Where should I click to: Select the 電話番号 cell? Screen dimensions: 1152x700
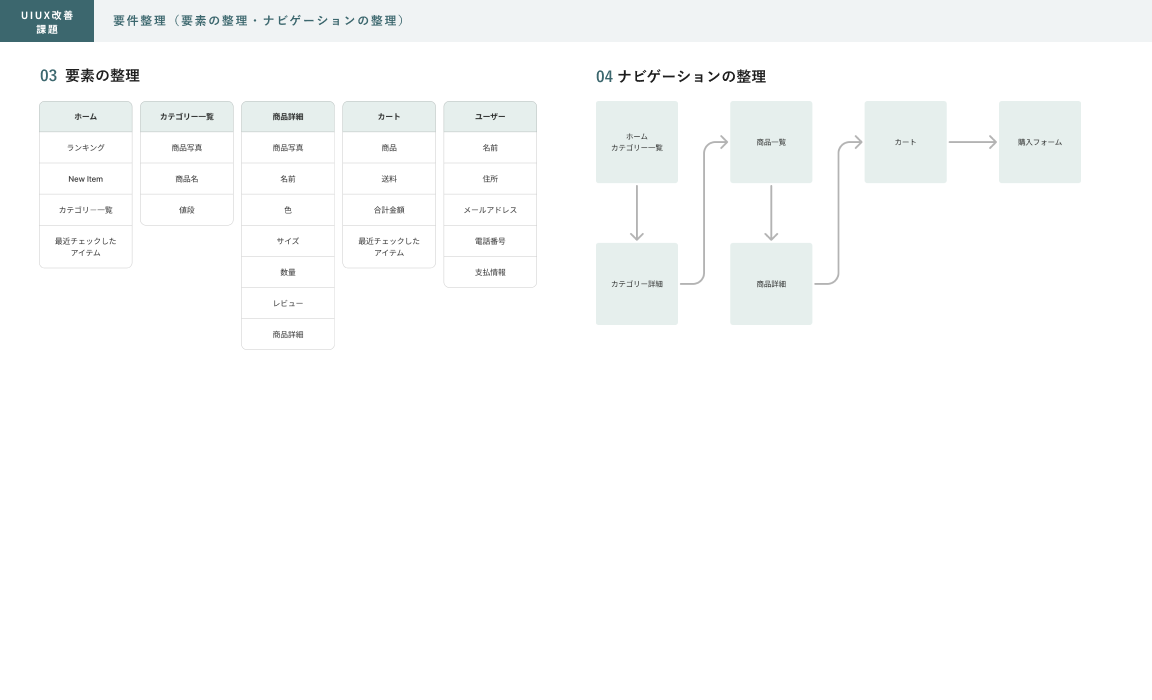[x=490, y=241]
